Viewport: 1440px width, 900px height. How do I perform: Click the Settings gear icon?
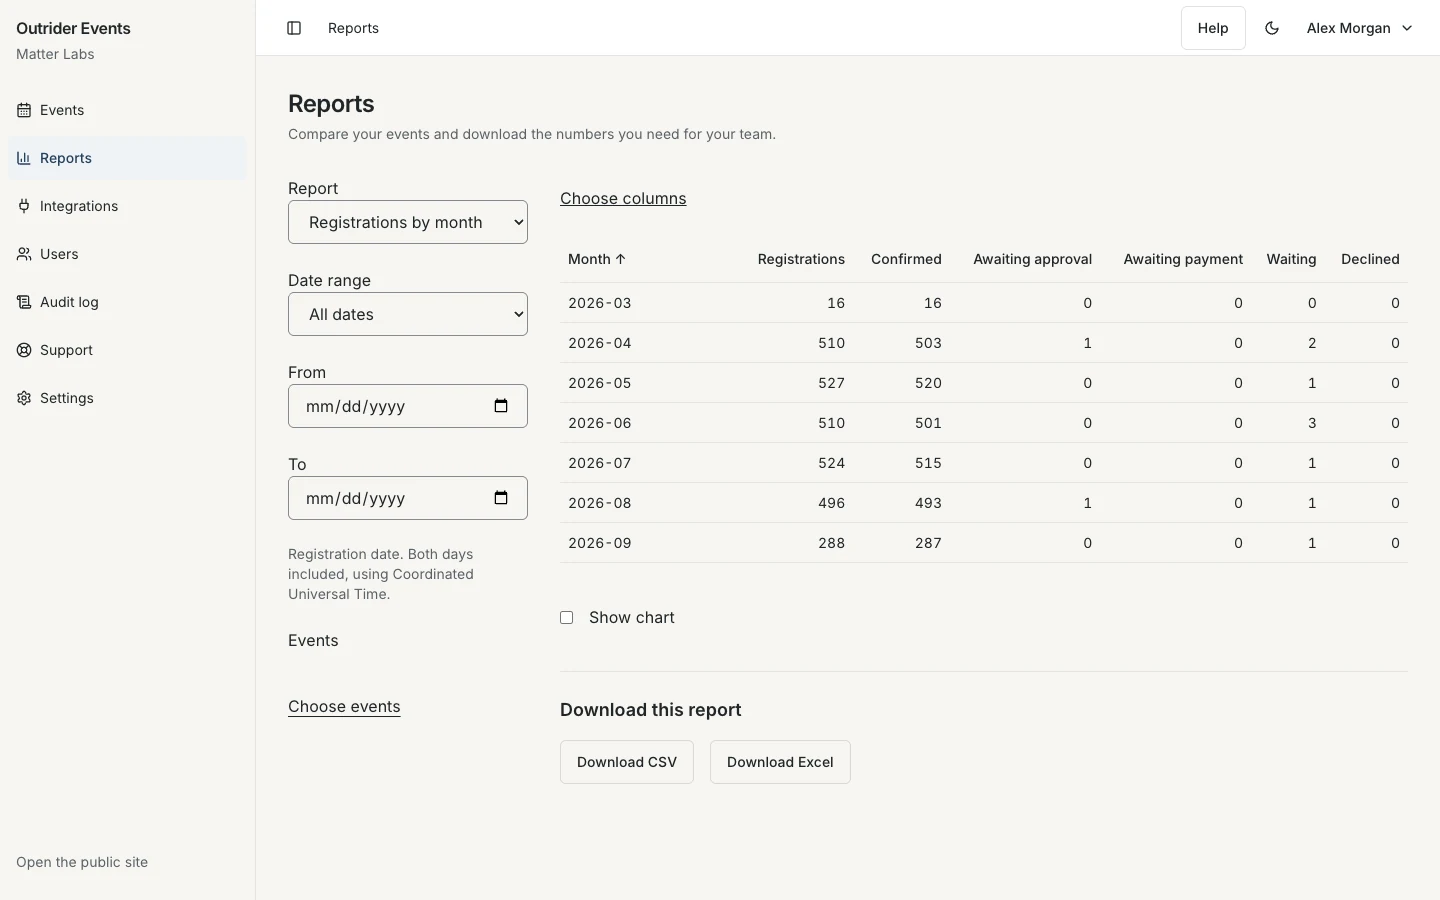coord(24,398)
